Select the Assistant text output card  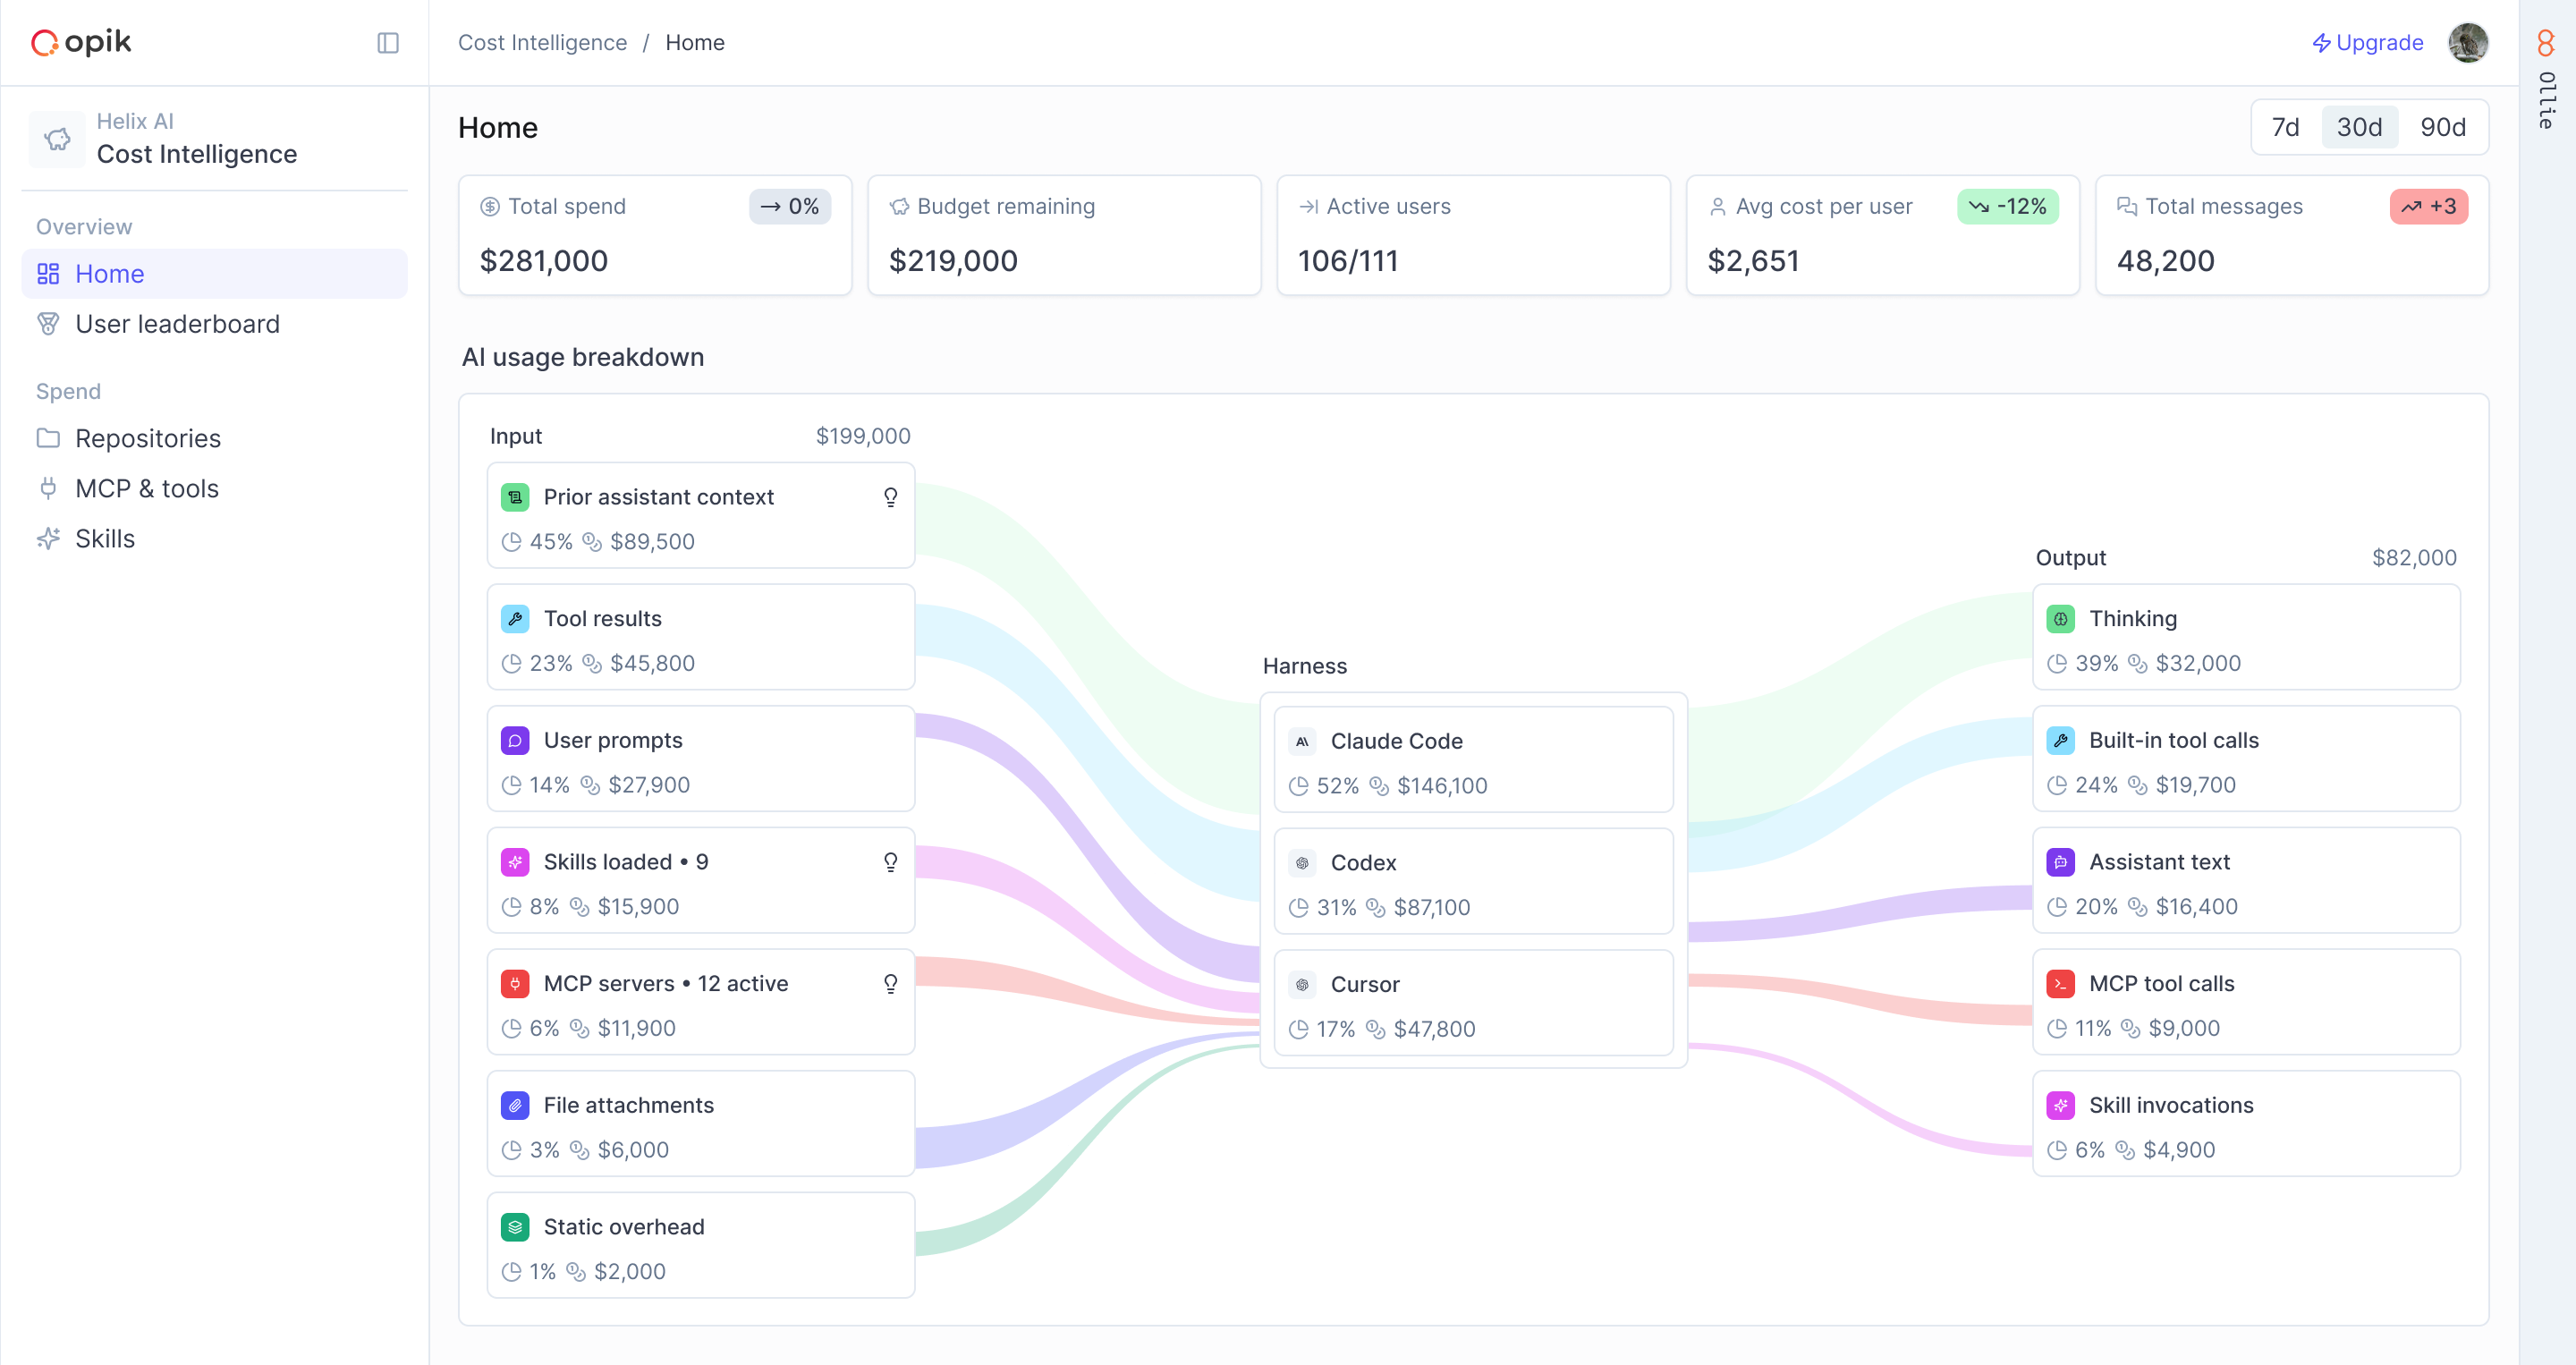click(2246, 880)
